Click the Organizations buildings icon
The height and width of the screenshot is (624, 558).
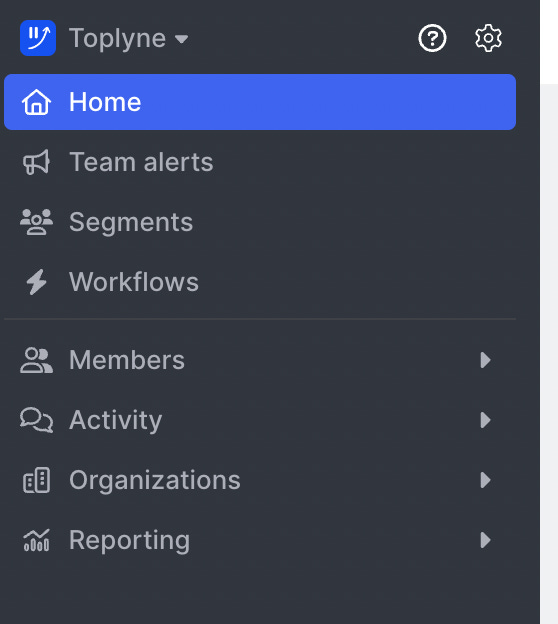[36, 480]
